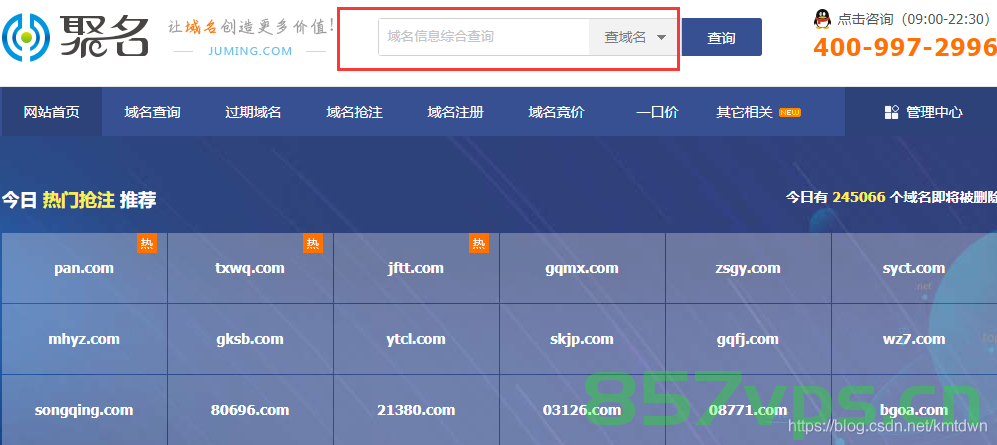Select domain txwq.com

(250, 268)
